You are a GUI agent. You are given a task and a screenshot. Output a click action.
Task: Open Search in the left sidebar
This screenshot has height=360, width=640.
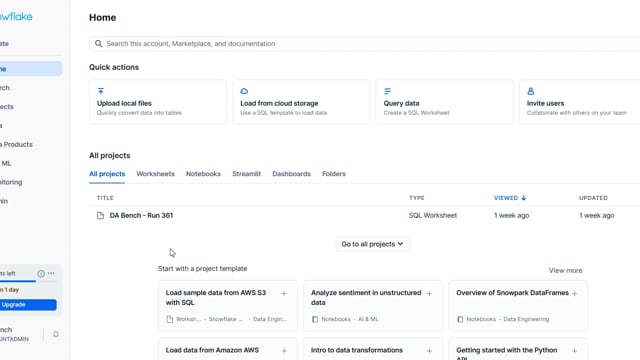31,88
